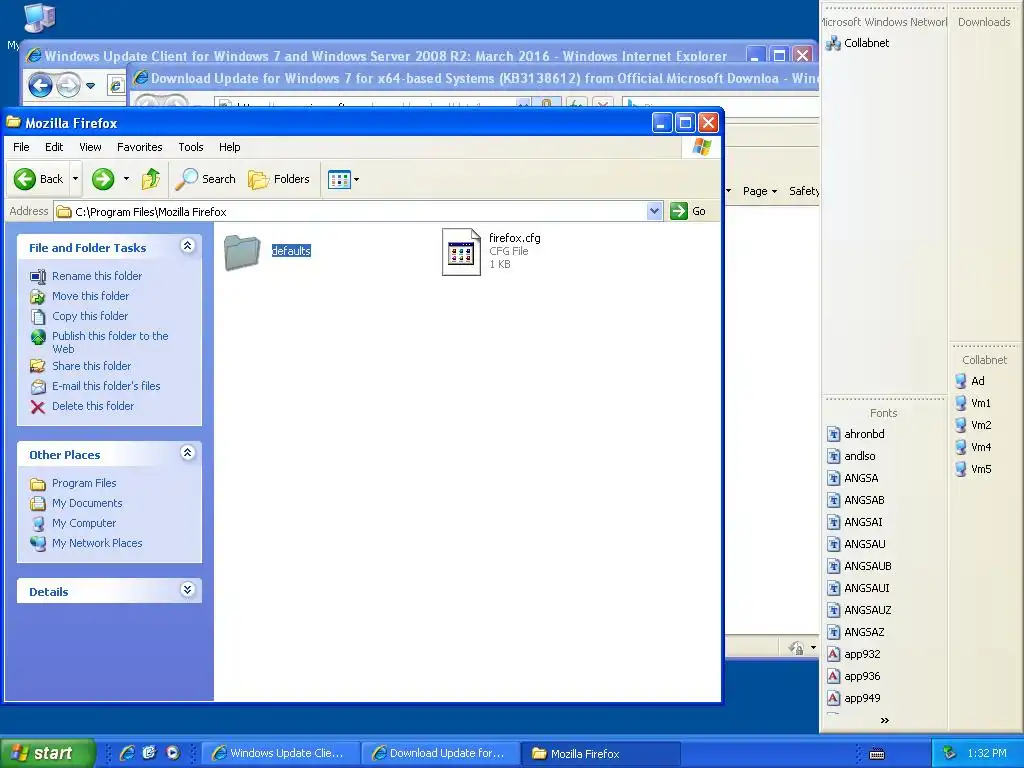Open the Back history dropdown arrow
This screenshot has height=768, width=1024.
tap(75, 179)
